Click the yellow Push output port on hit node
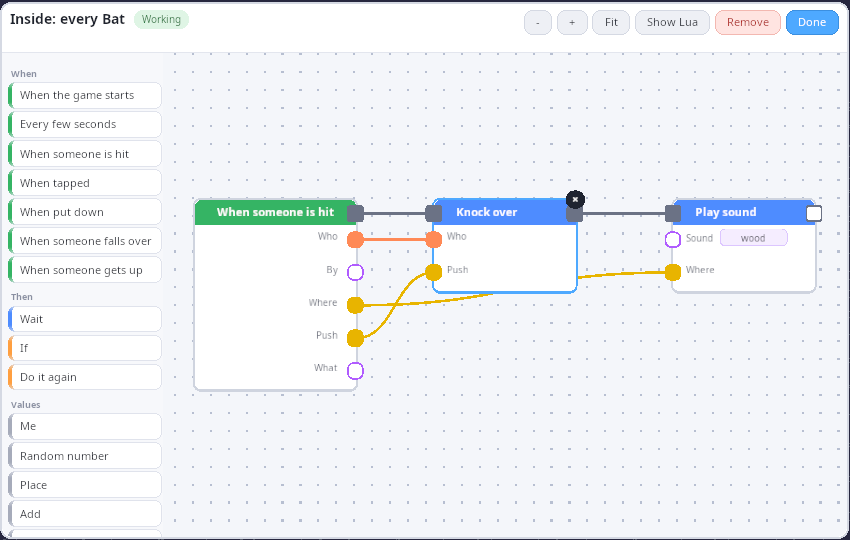Image resolution: width=850 pixels, height=540 pixels. 355,338
